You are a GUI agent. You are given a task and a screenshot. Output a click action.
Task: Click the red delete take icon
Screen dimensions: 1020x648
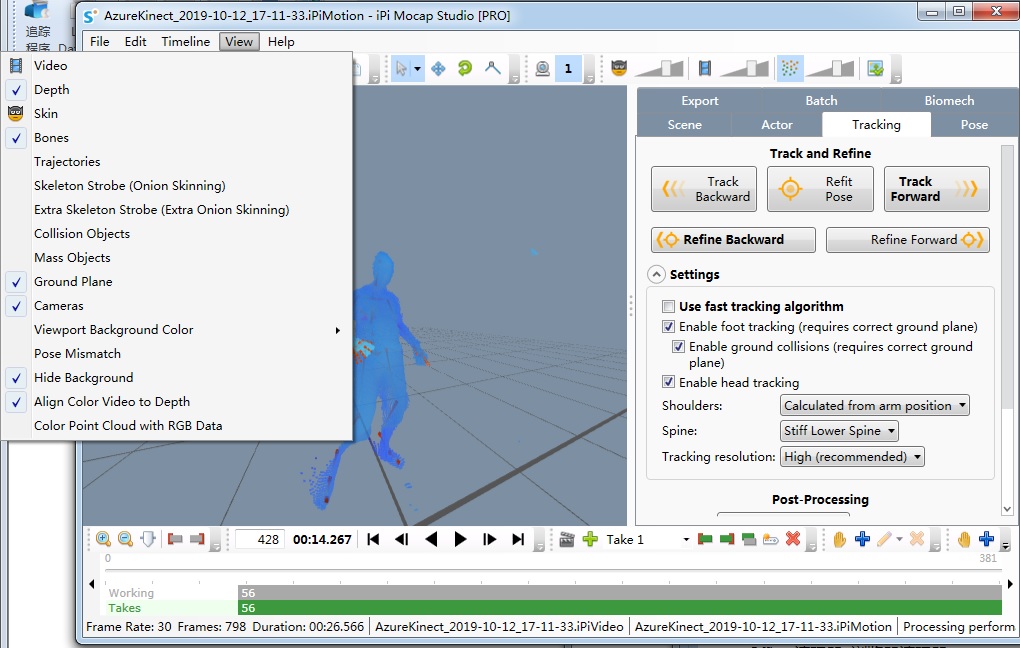point(792,539)
